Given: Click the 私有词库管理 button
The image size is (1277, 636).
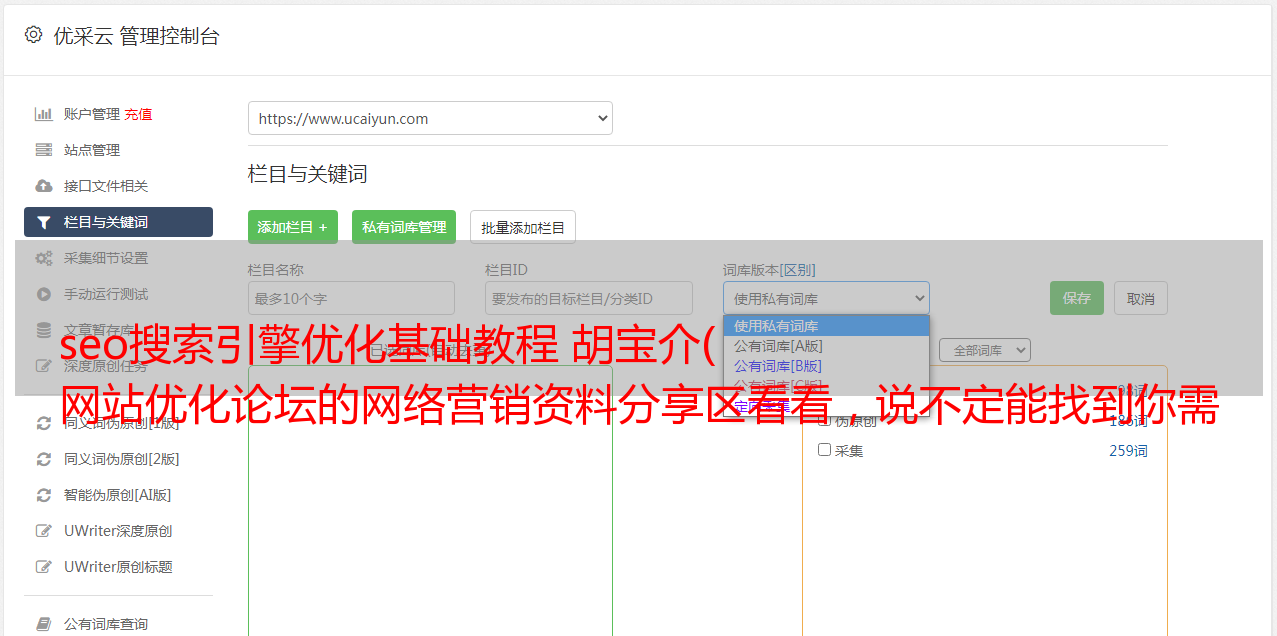Looking at the screenshot, I should [x=404, y=227].
